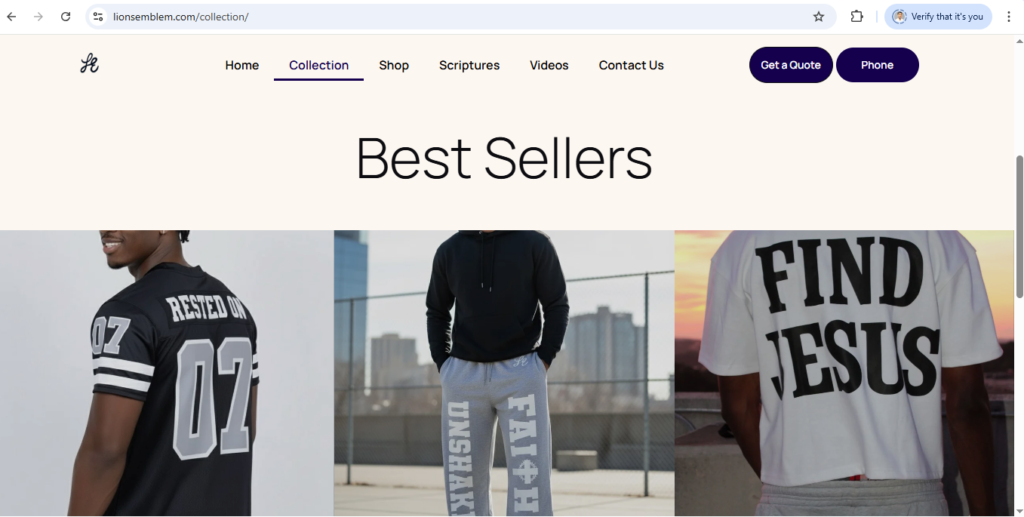
Task: Select the Collection menu item
Action: [319, 65]
